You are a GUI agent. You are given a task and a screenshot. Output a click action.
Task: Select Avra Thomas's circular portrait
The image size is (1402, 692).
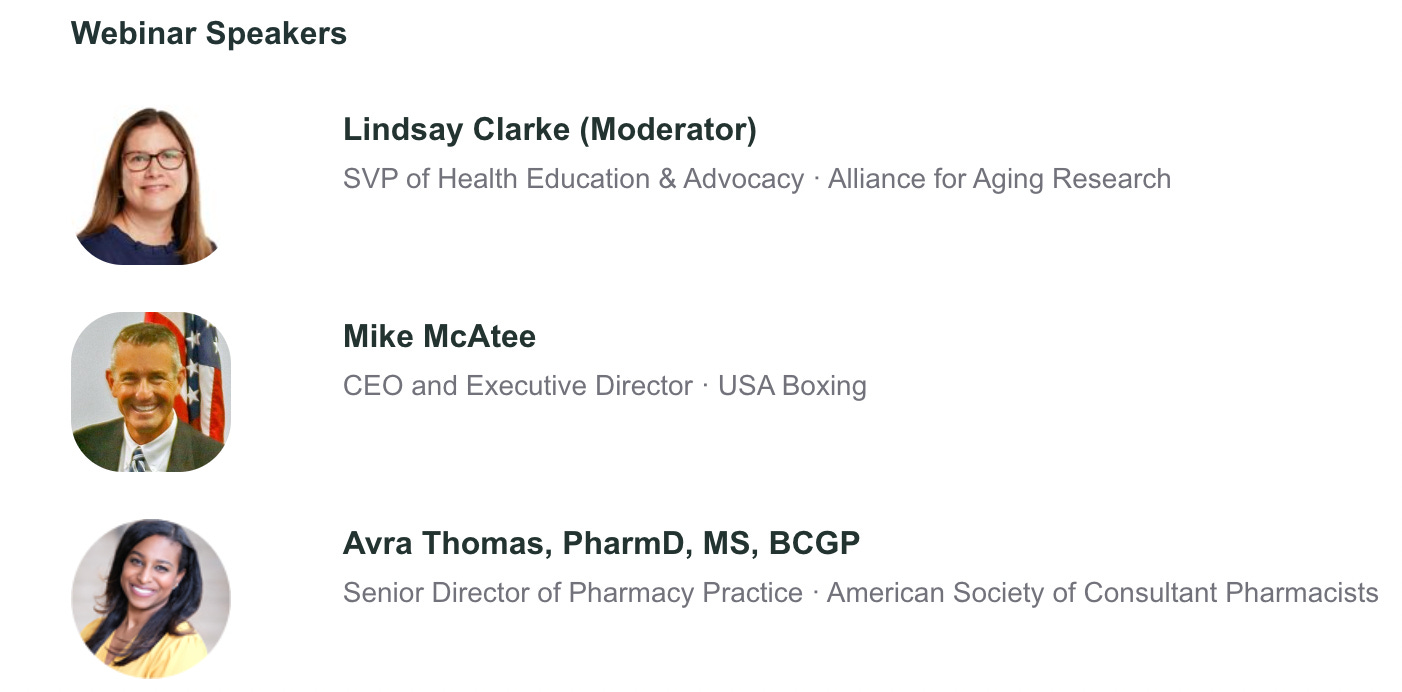[x=150, y=598]
